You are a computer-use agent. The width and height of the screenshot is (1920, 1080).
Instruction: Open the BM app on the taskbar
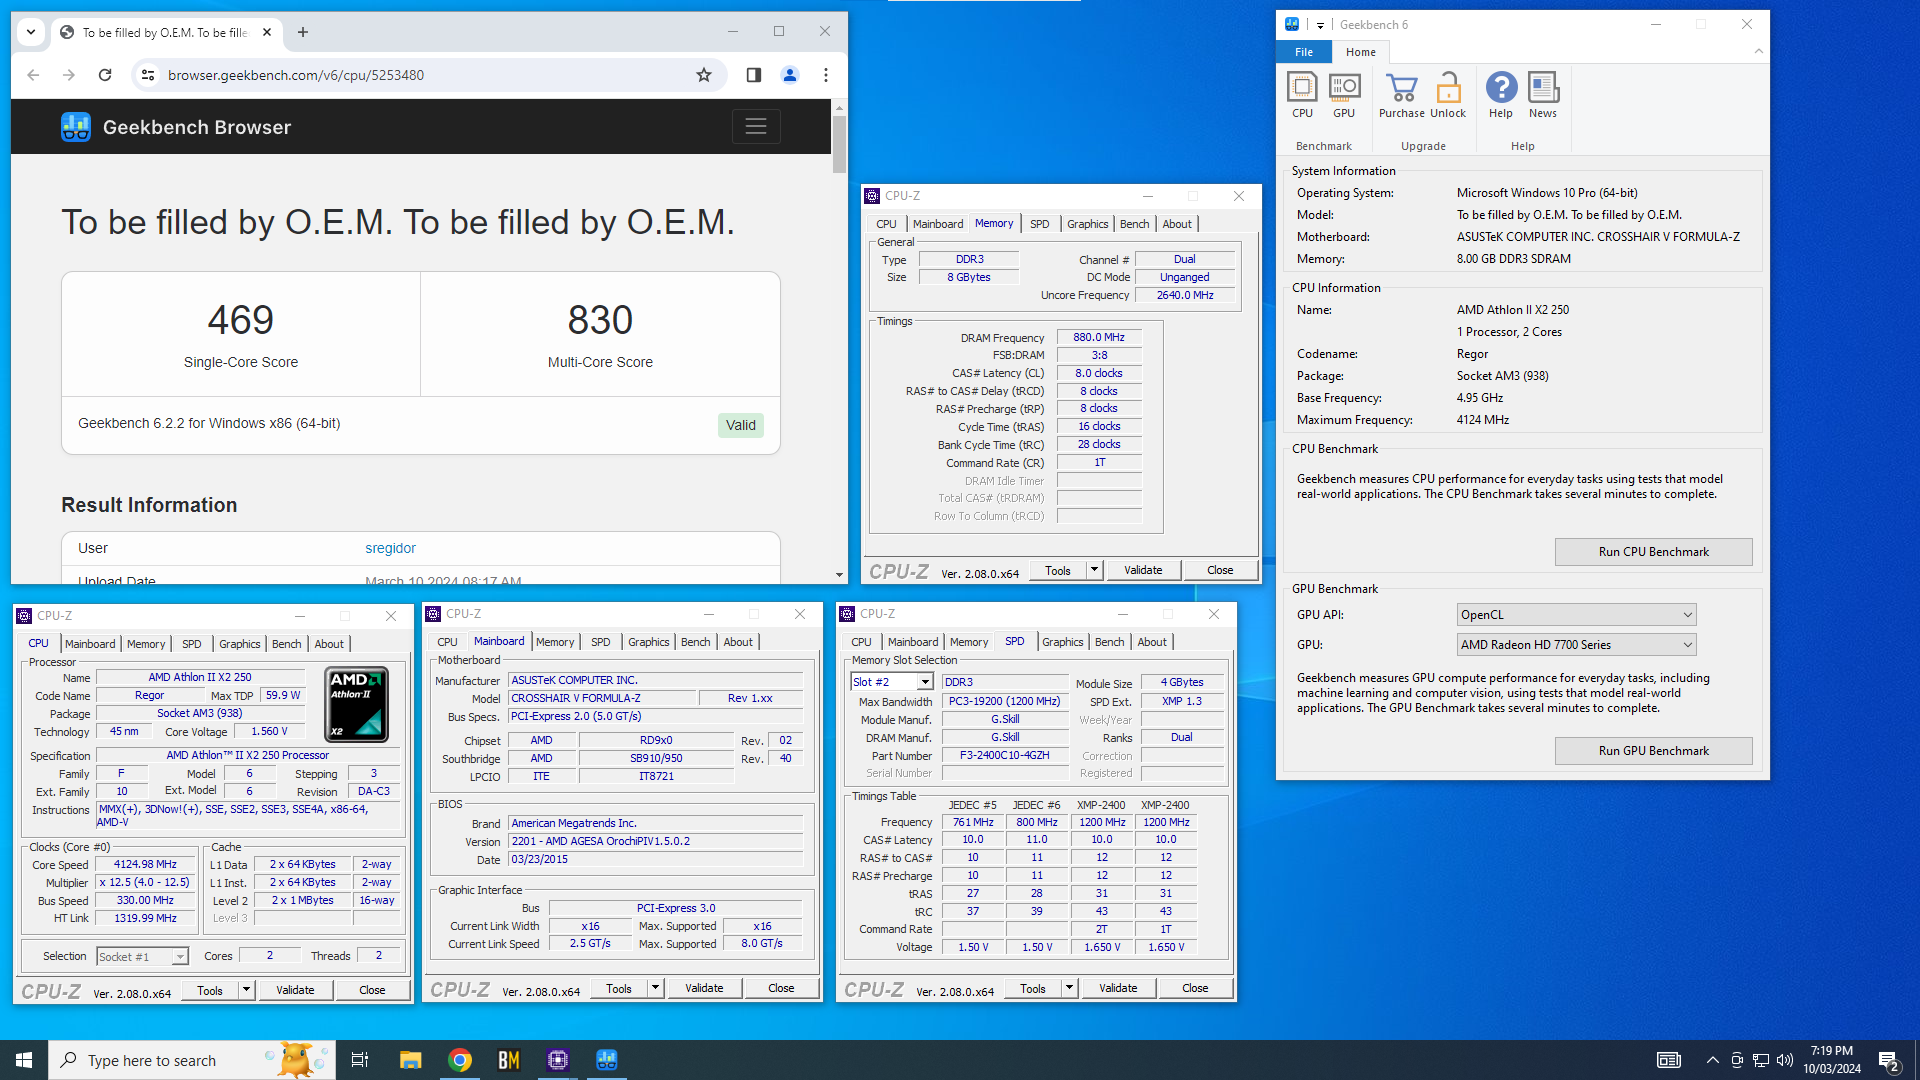click(x=509, y=1060)
